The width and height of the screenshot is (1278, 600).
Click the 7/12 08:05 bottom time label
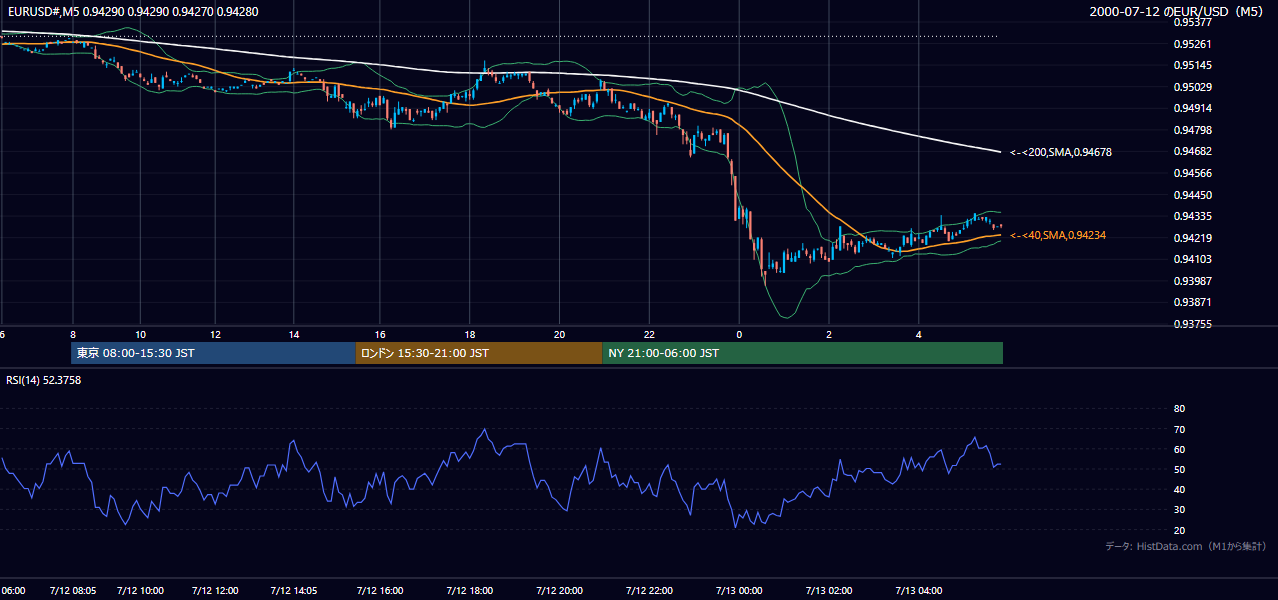pos(73,591)
